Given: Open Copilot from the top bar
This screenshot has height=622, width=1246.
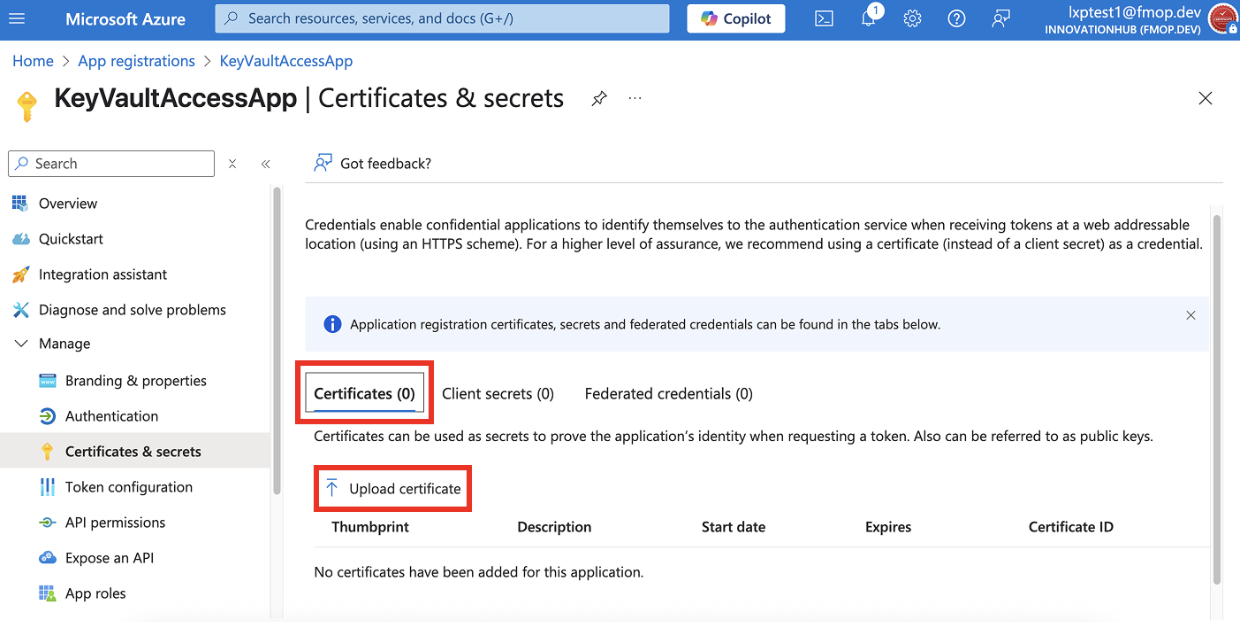Looking at the screenshot, I should pos(736,18).
